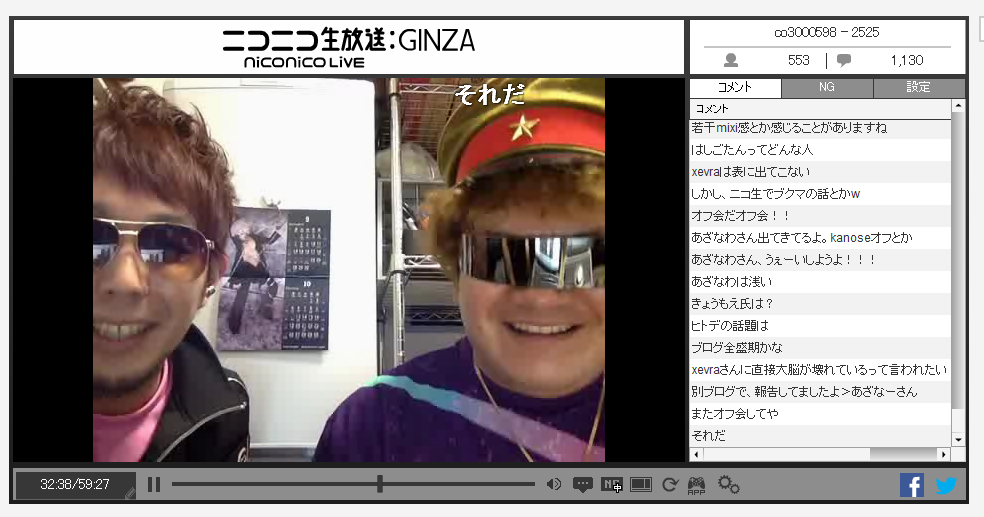Click comment list scroll down arrow
The height and width of the screenshot is (517, 984).
coord(958,439)
